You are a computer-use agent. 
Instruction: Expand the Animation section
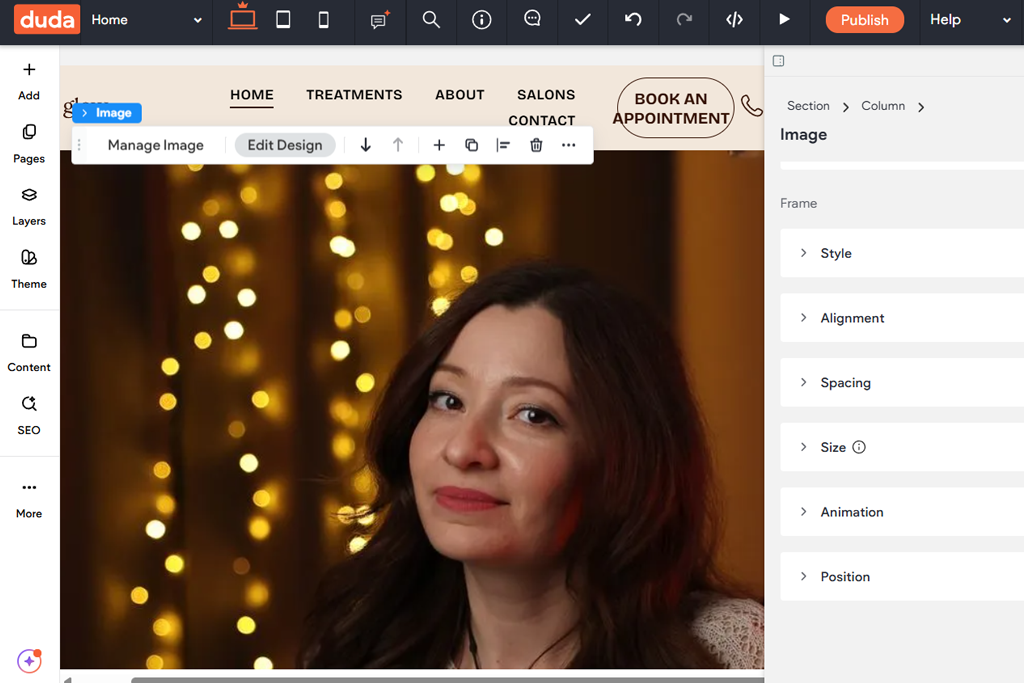851,512
